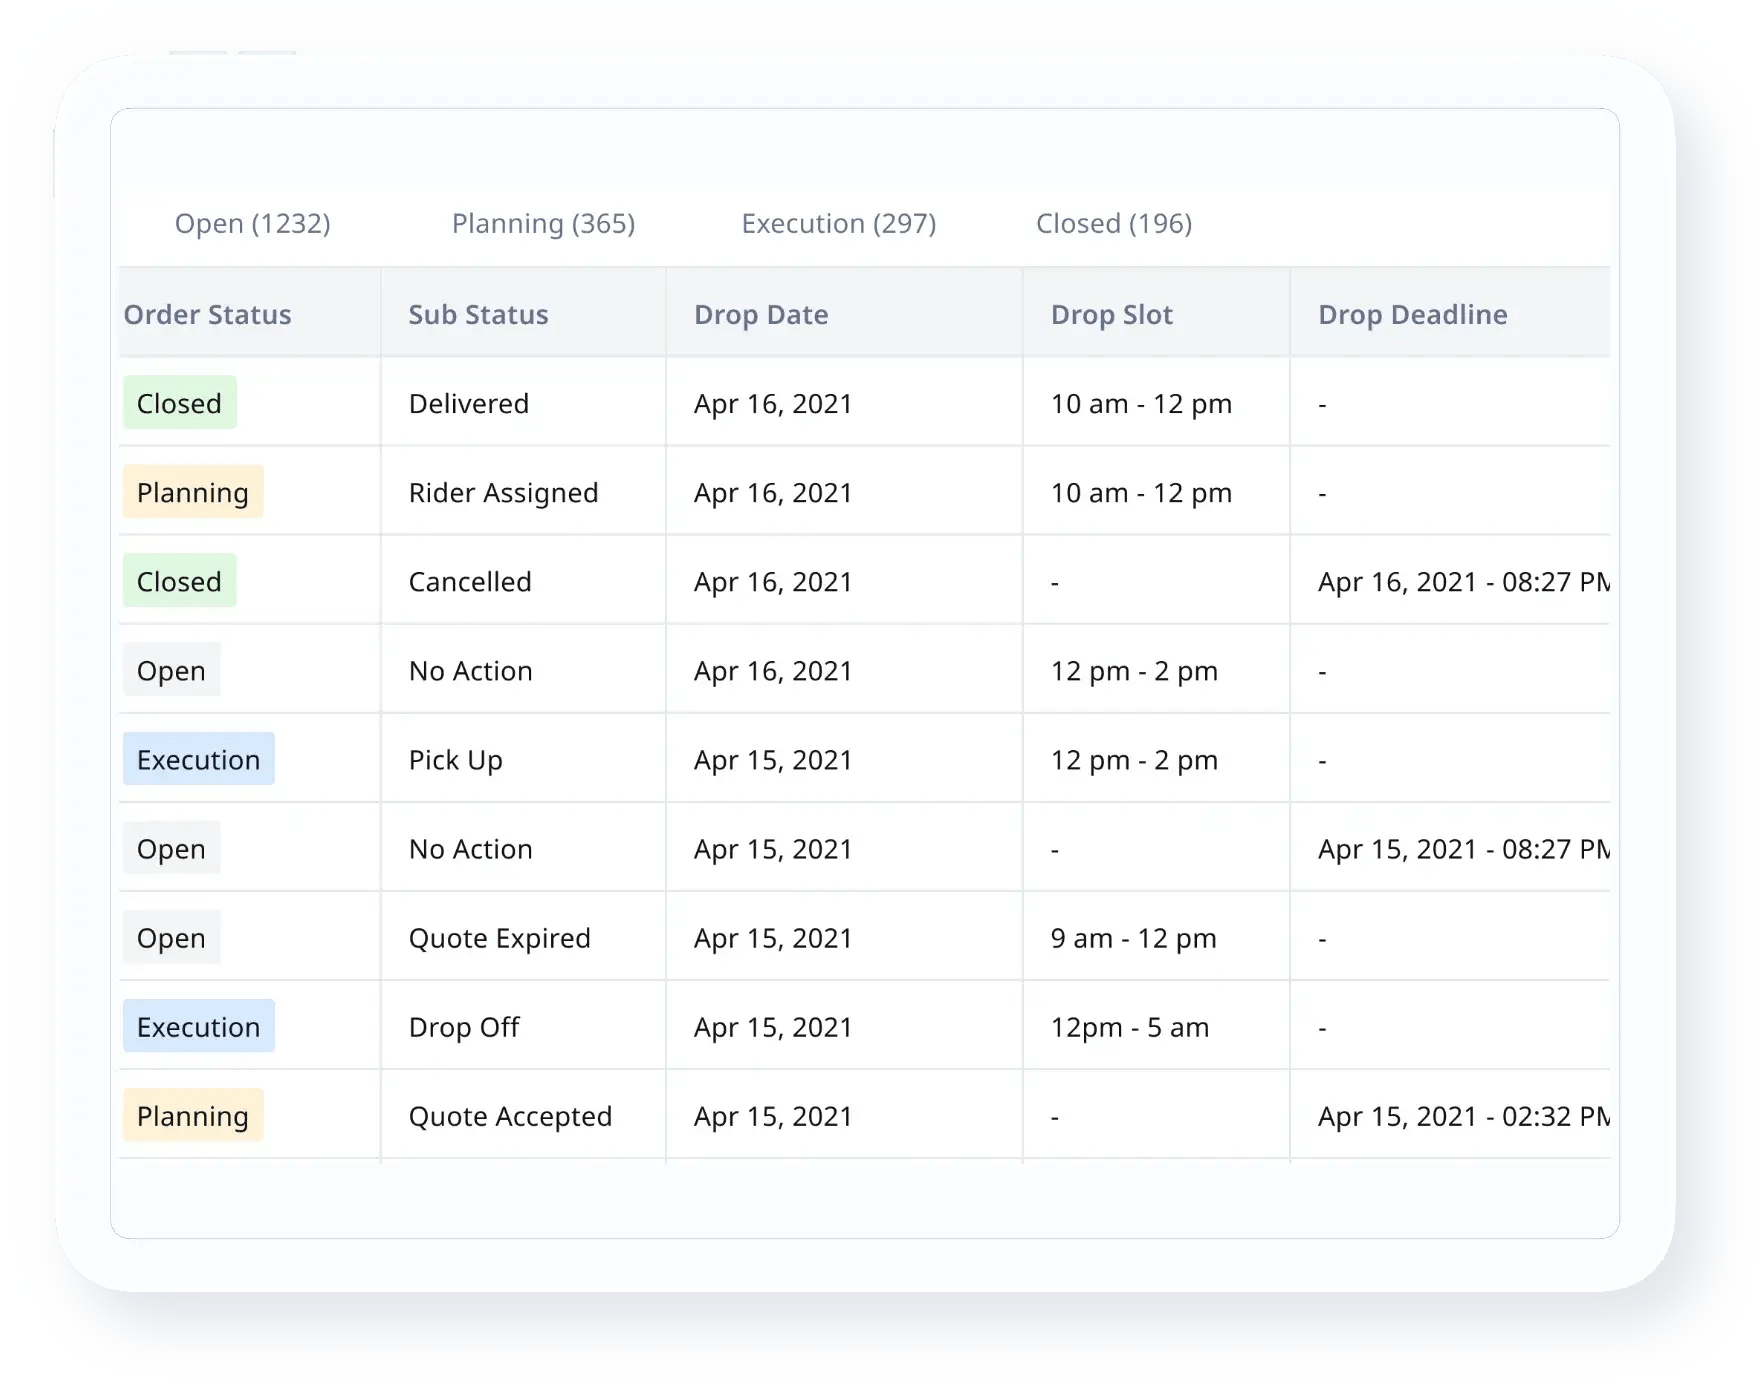Click the 12pm - 5 am drop slot
The image size is (1758, 1380).
click(x=1129, y=1027)
